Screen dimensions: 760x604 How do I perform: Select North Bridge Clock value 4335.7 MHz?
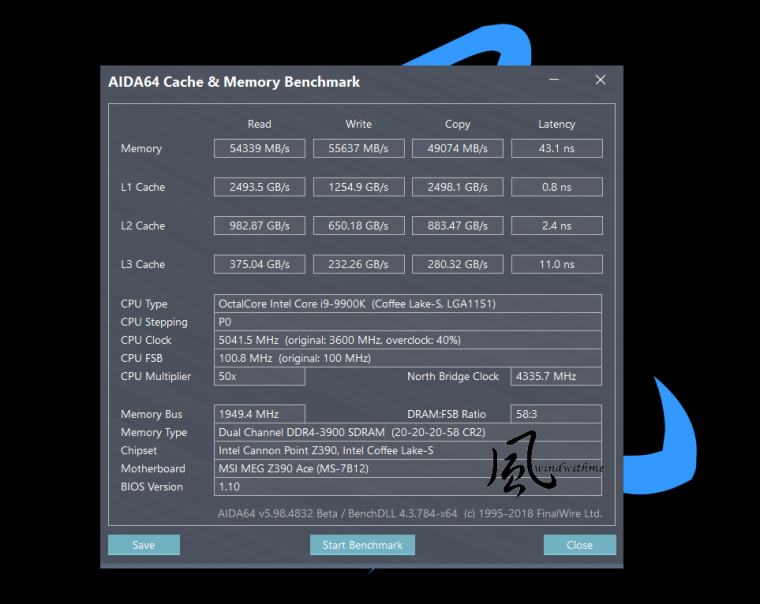(556, 376)
